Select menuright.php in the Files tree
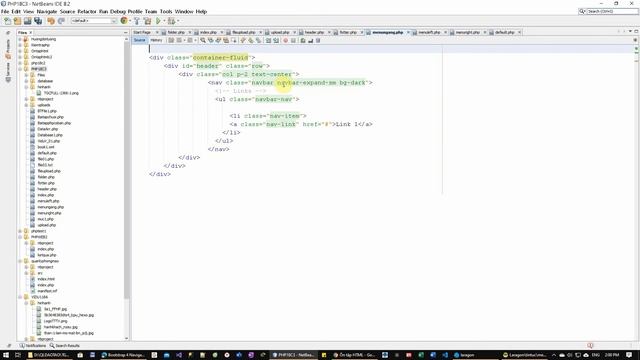The height and width of the screenshot is (360, 640). click(x=49, y=213)
